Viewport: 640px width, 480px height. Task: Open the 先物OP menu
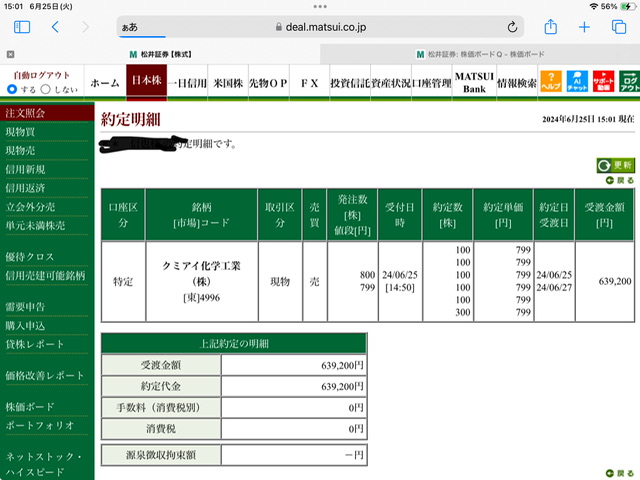(x=269, y=83)
